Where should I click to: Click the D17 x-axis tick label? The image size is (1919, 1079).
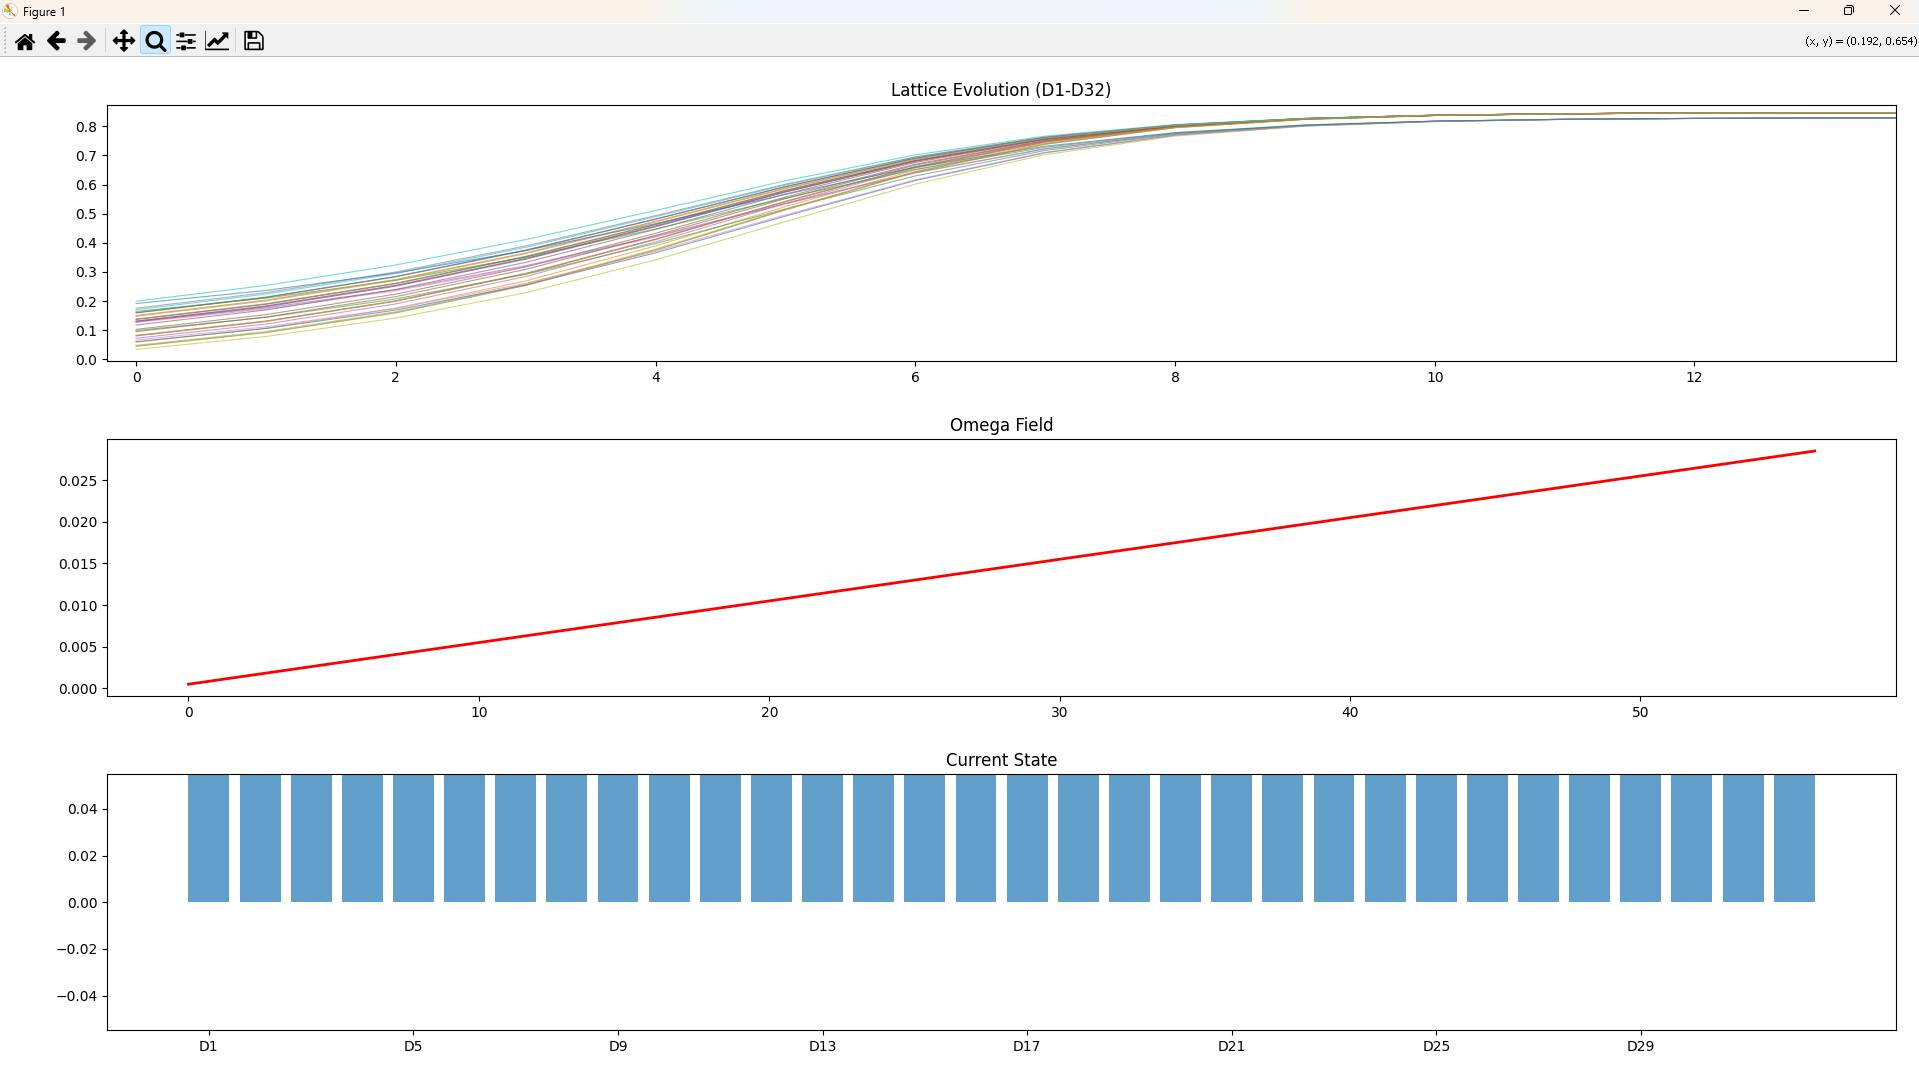(x=1026, y=1046)
